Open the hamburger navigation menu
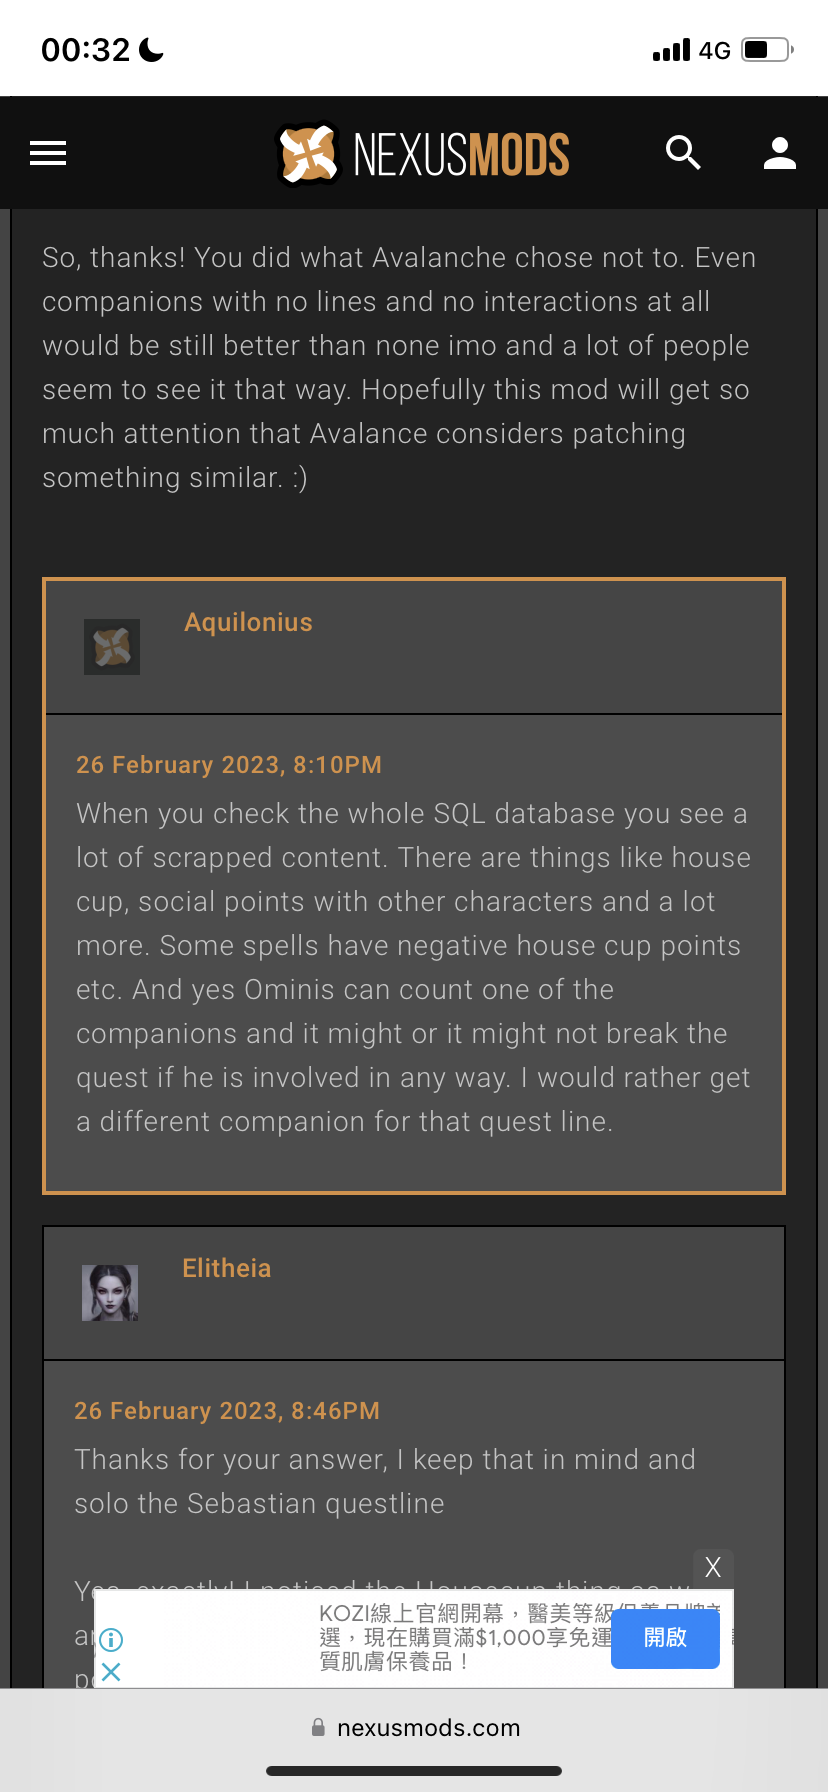Screen dimensions: 828x1792 (48, 153)
